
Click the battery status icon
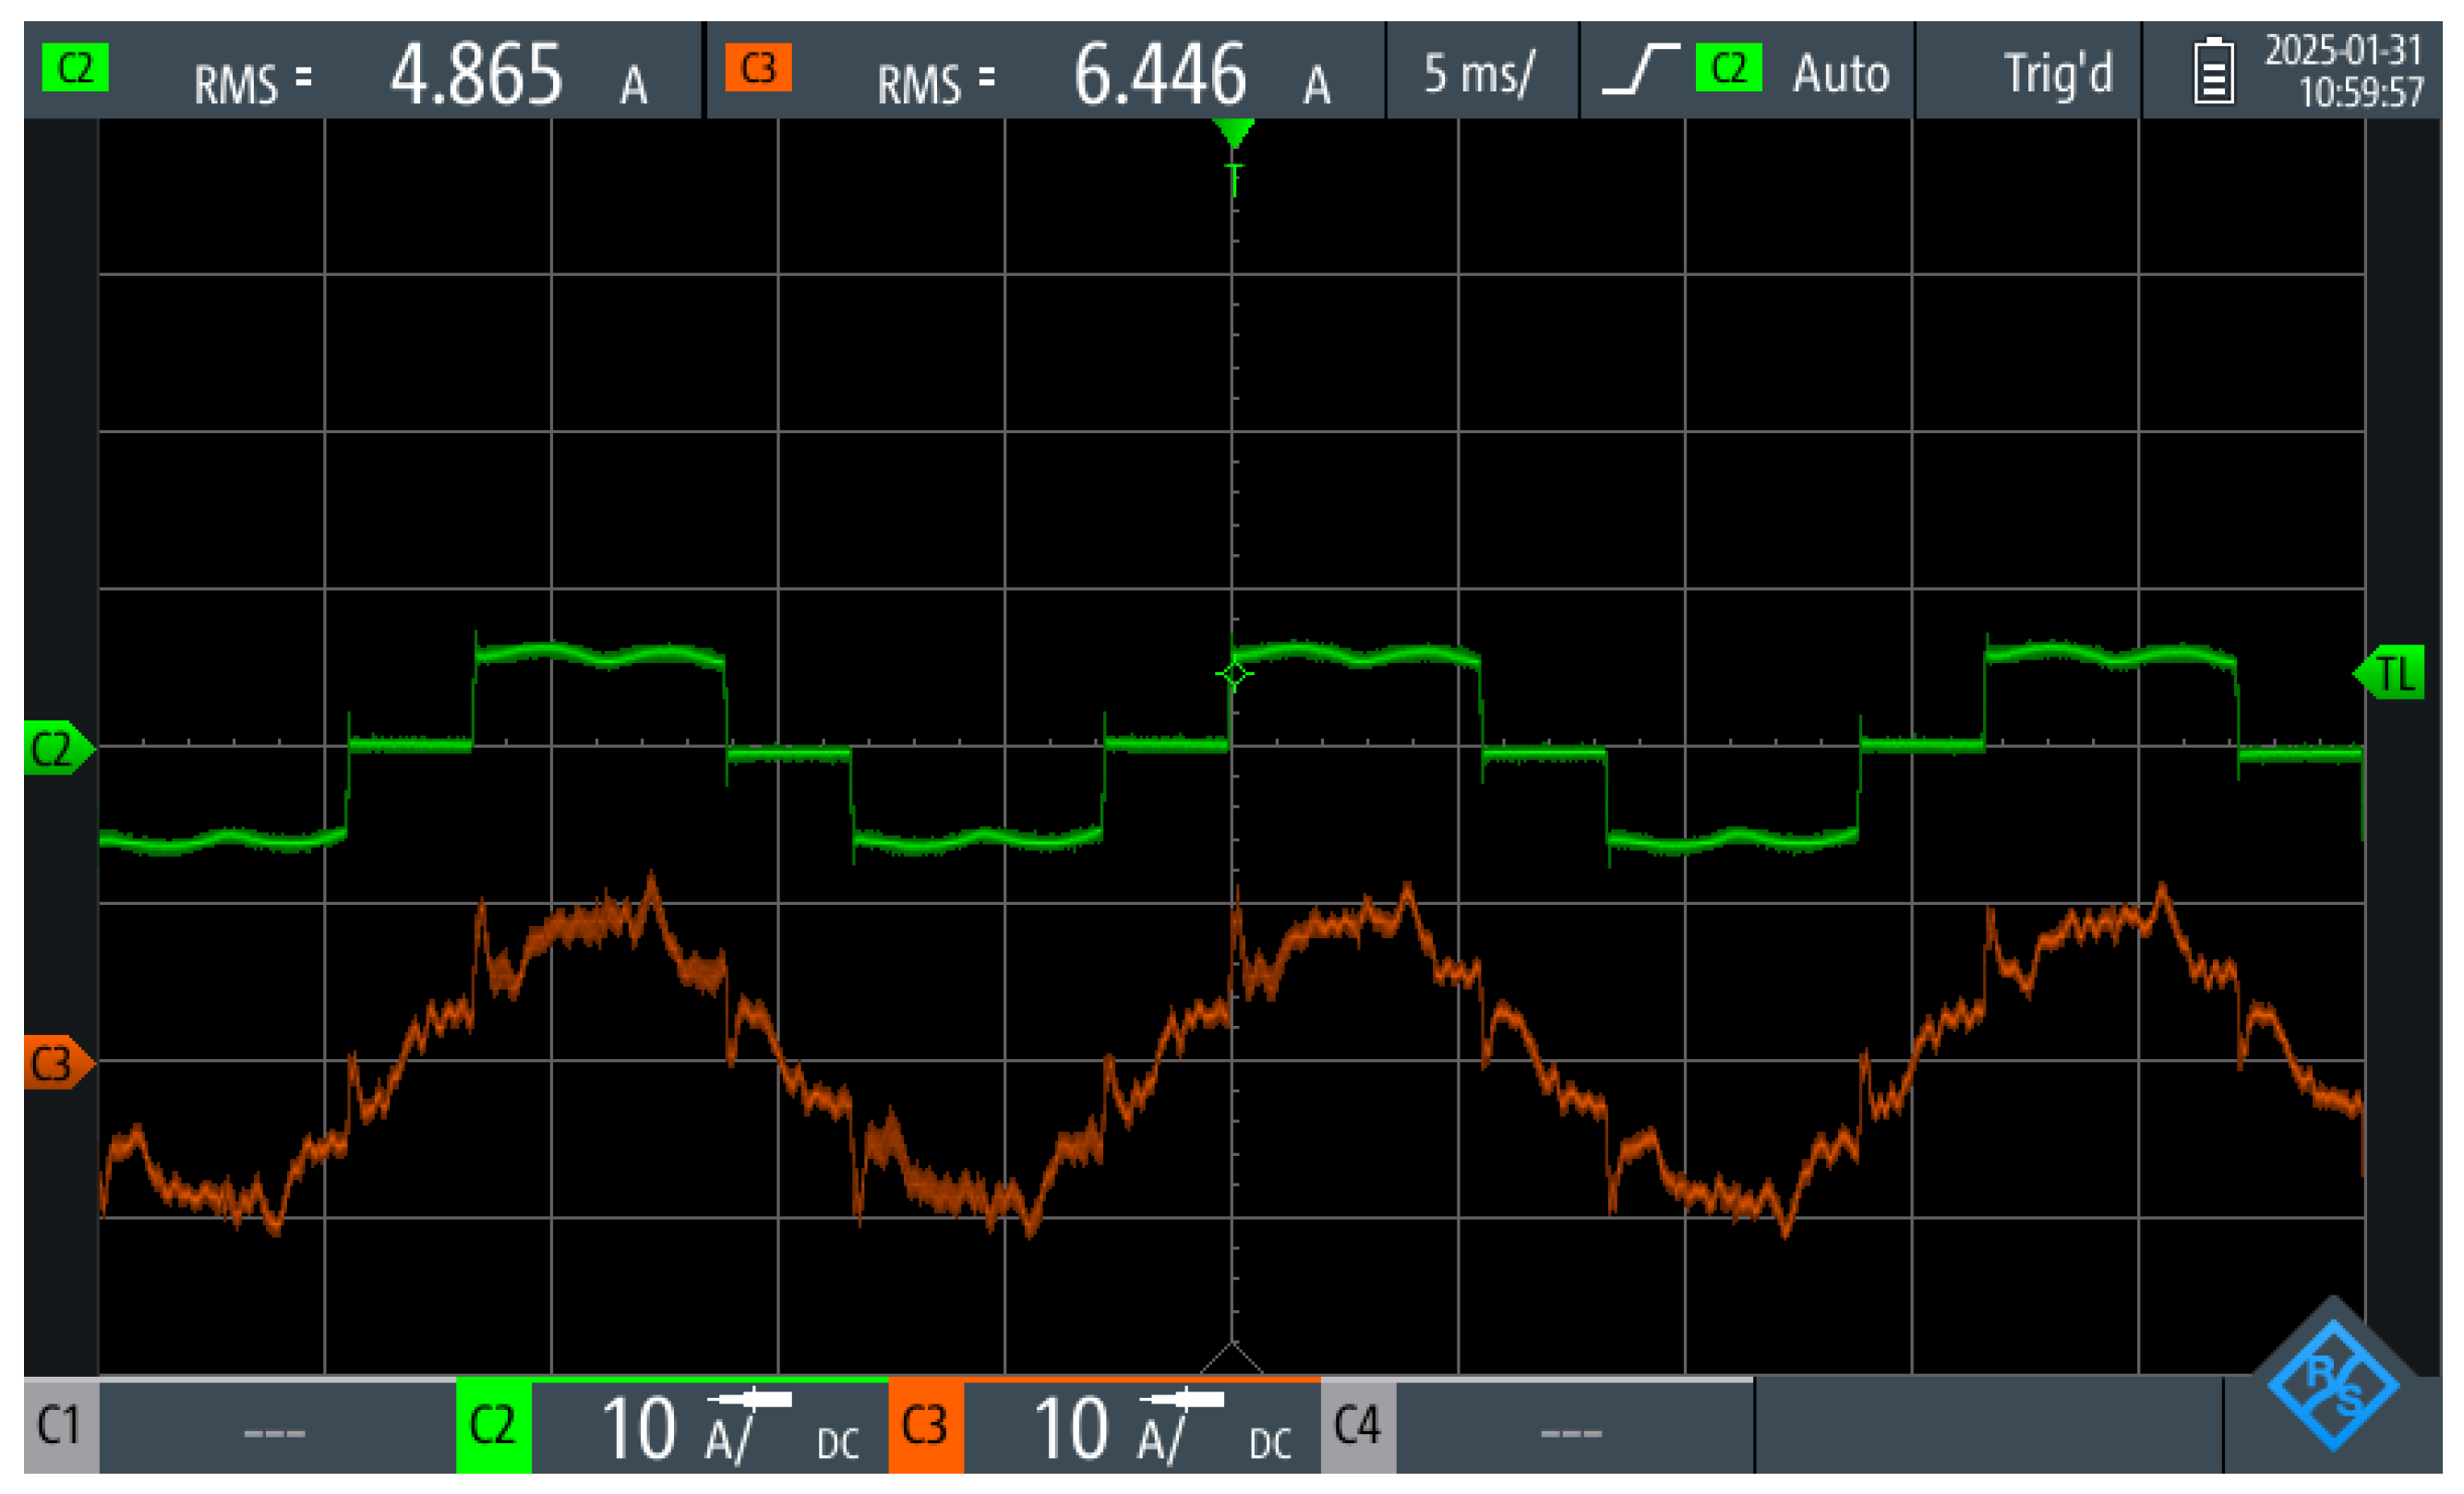(x=2213, y=71)
